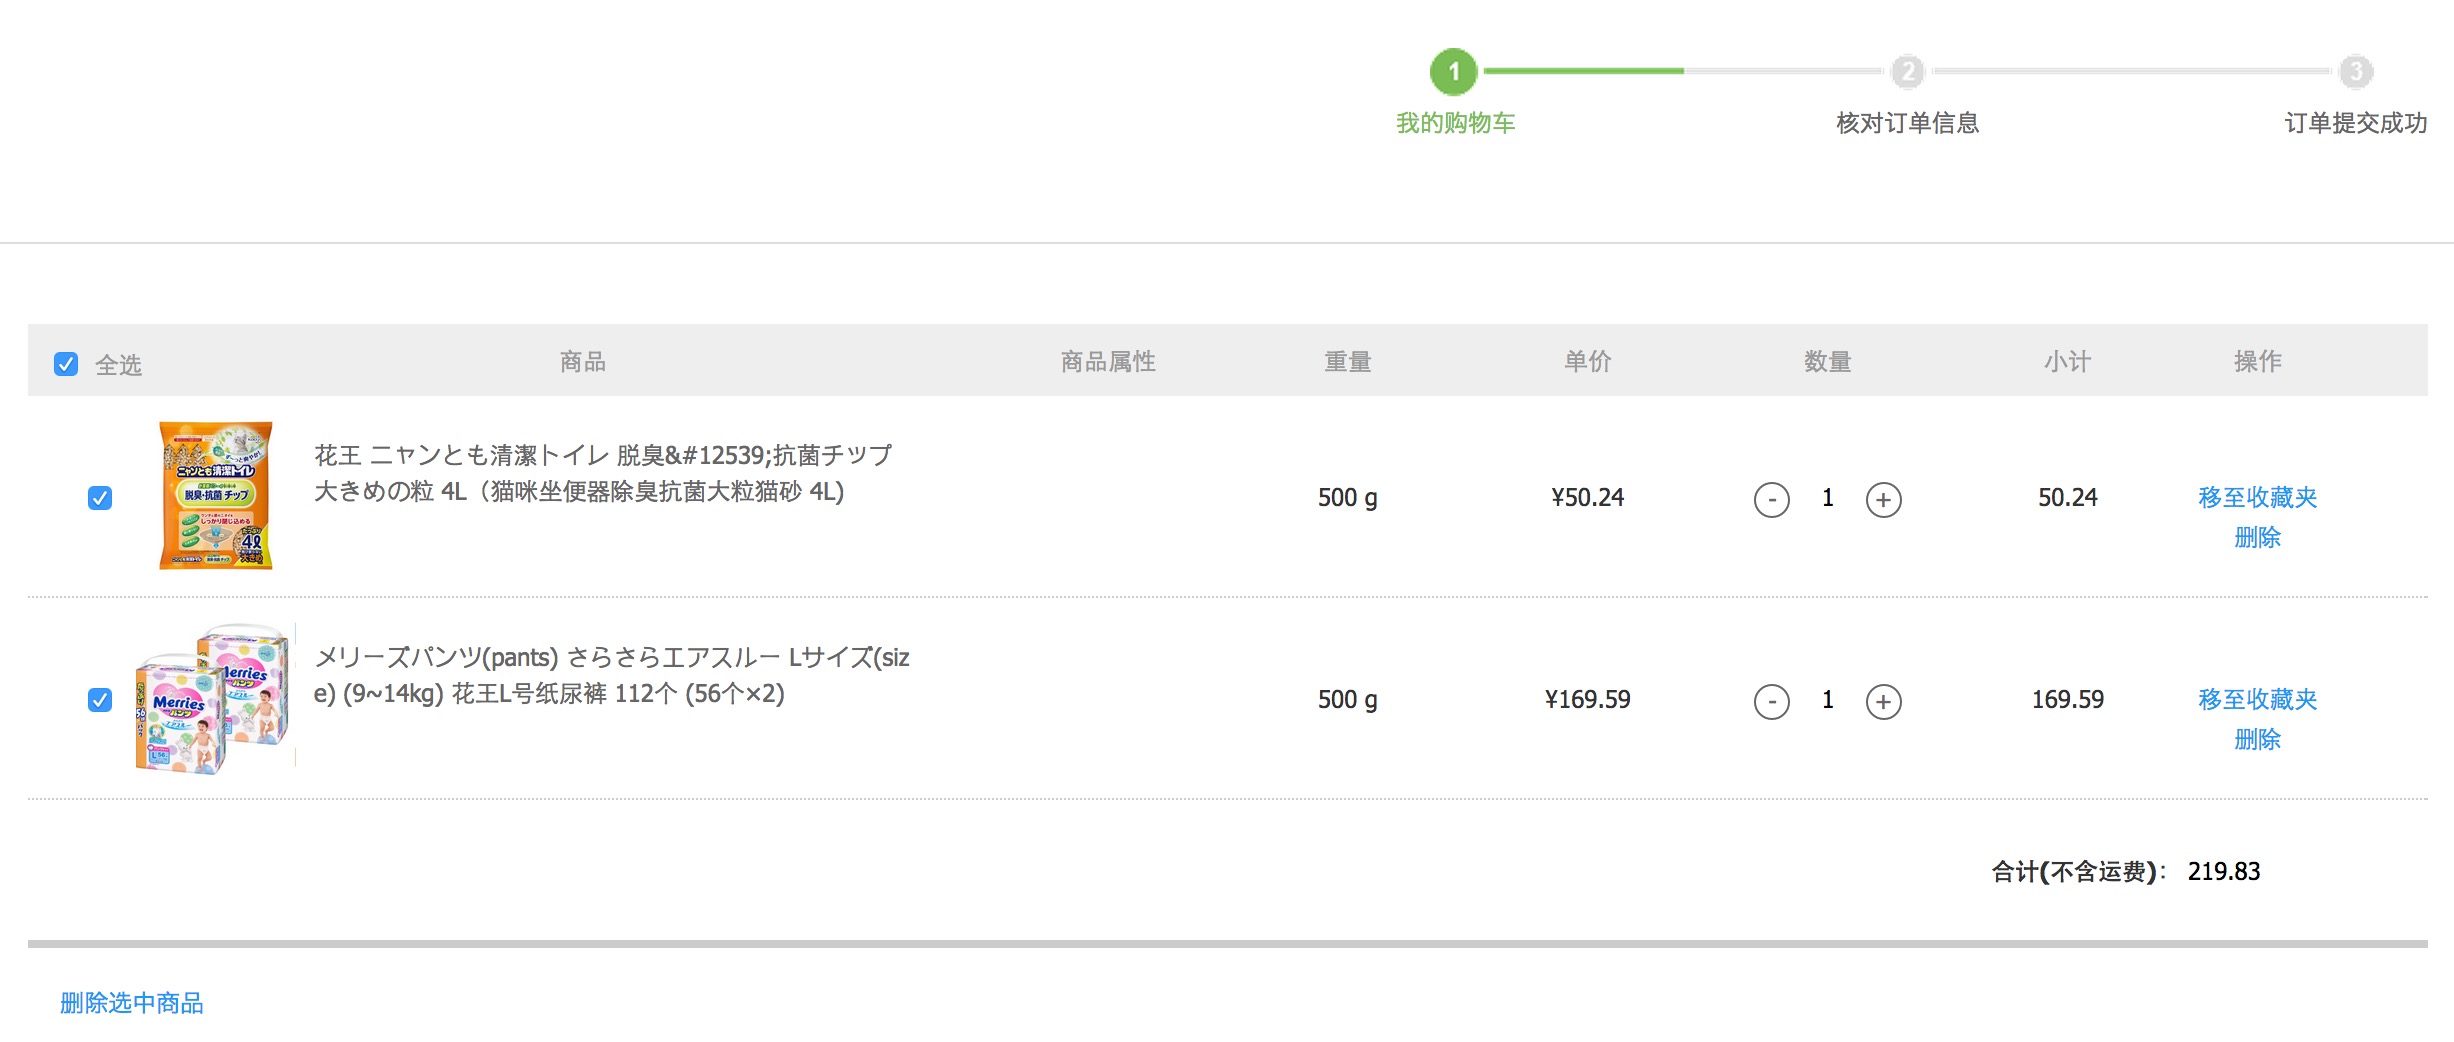
Task: Open the Merries diapers product thumbnail
Action: 214,699
